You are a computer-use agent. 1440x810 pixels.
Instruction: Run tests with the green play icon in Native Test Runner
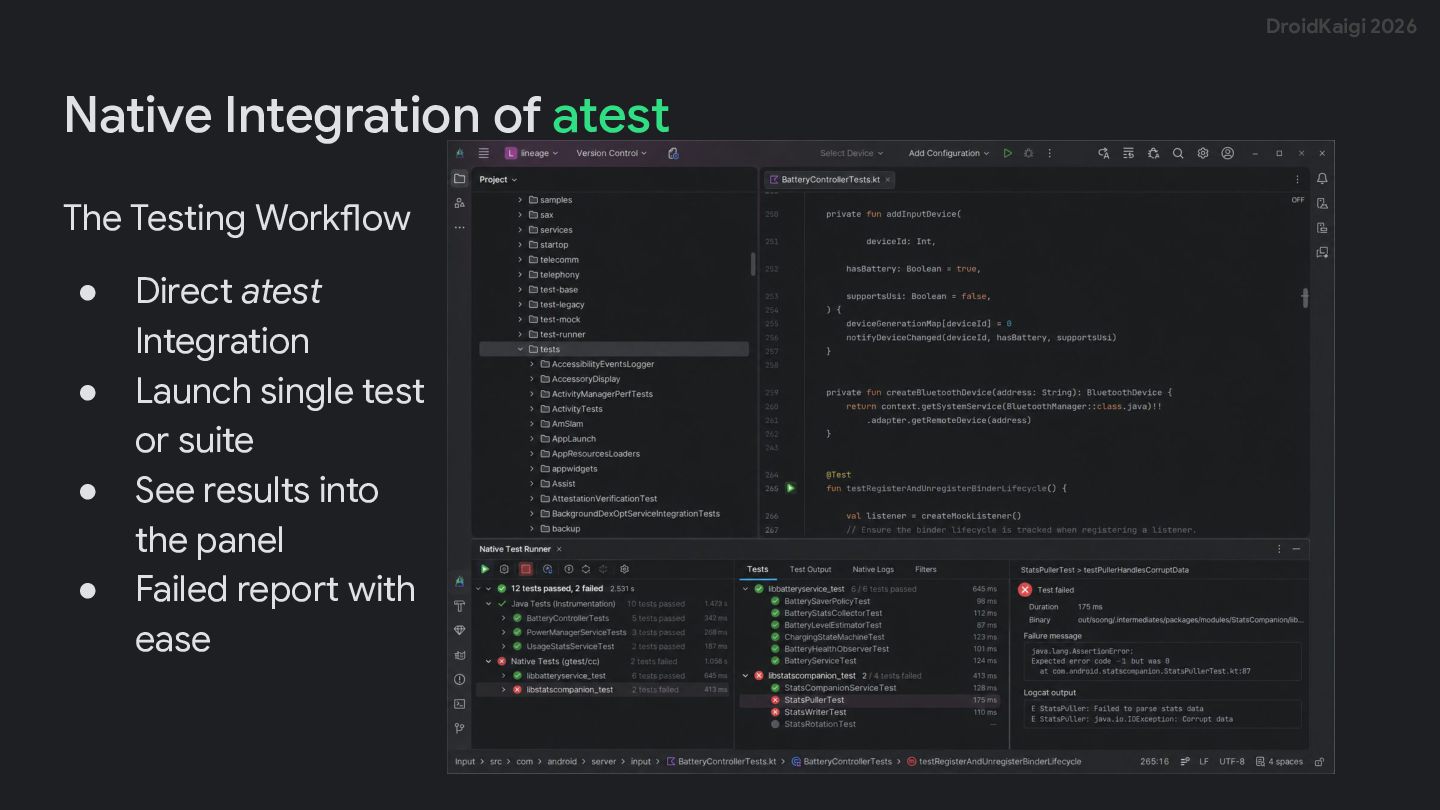pyautogui.click(x=485, y=569)
